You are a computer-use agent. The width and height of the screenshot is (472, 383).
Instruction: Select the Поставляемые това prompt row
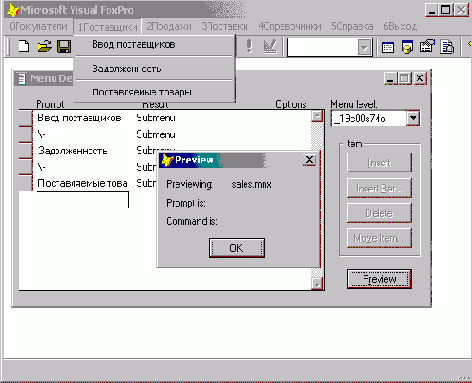(x=82, y=183)
